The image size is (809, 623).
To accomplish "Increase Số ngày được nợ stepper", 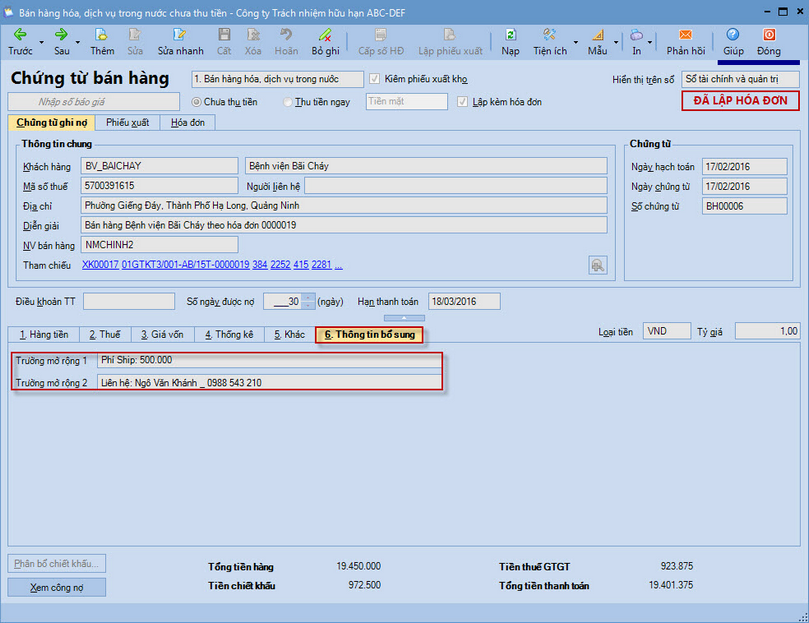I will point(308,297).
